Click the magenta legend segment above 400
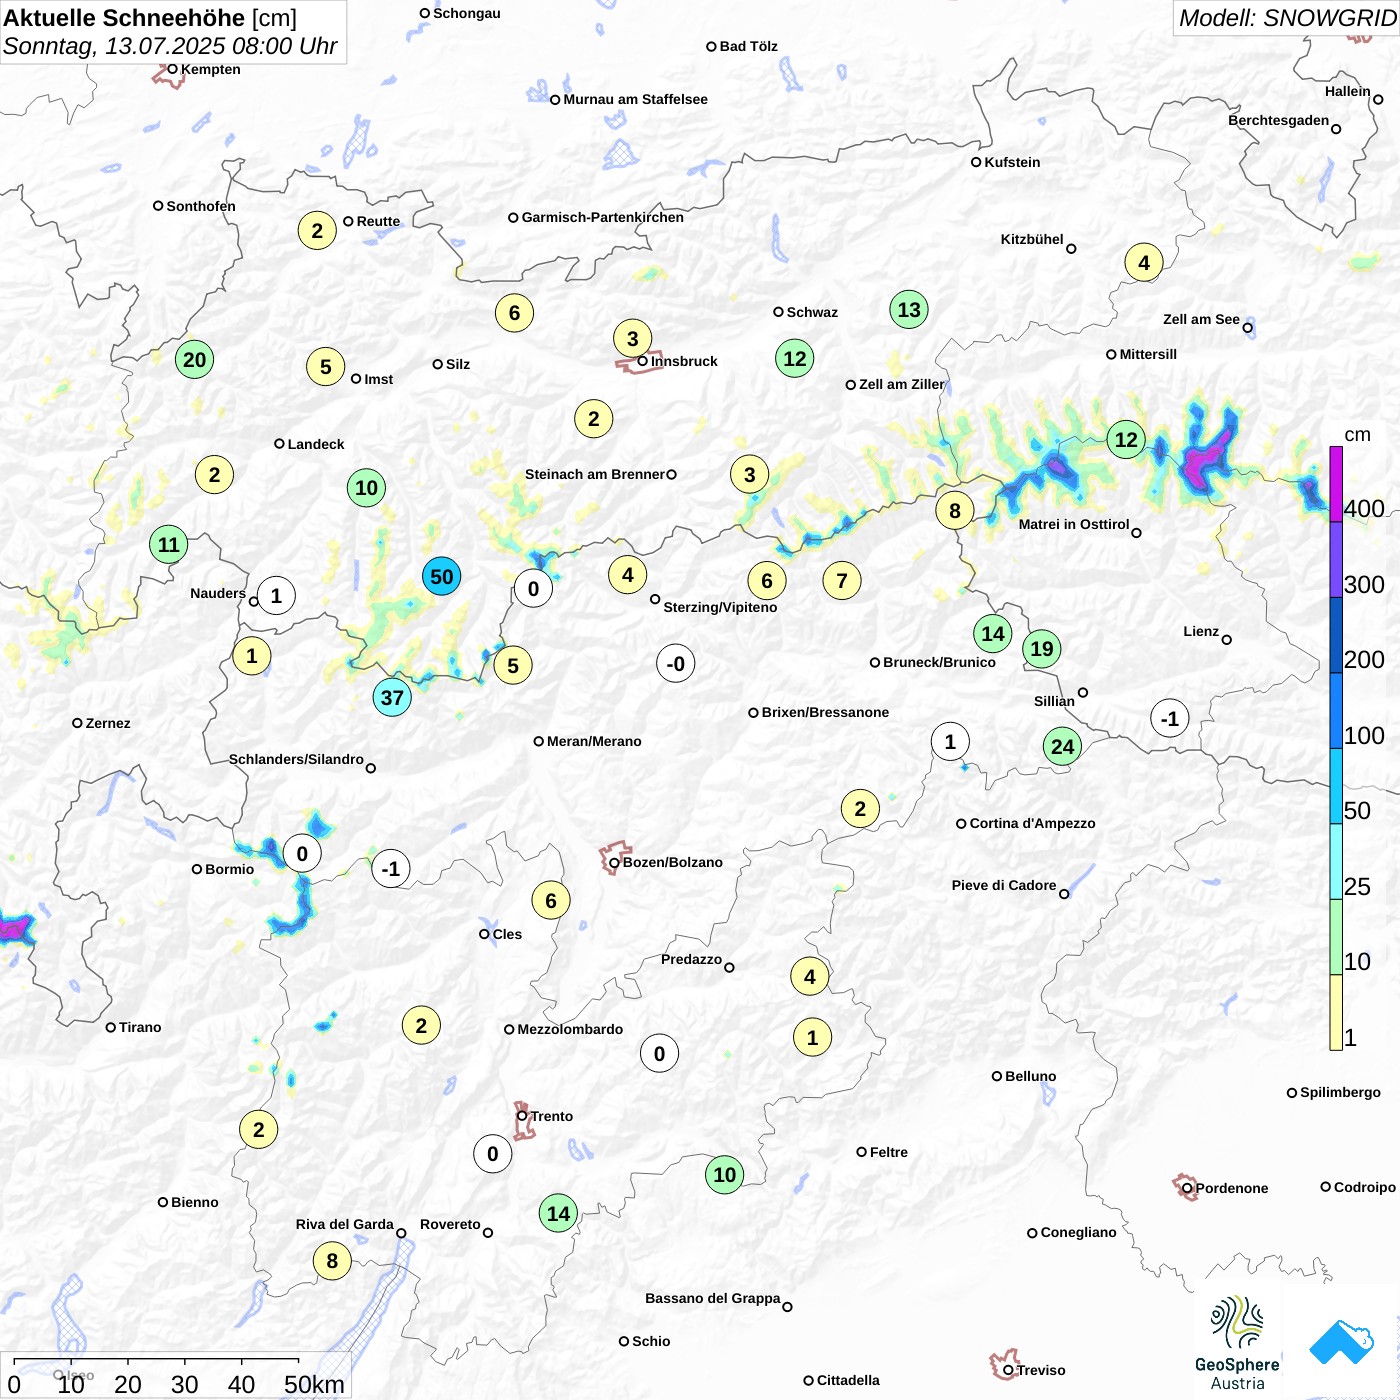 coord(1336,484)
